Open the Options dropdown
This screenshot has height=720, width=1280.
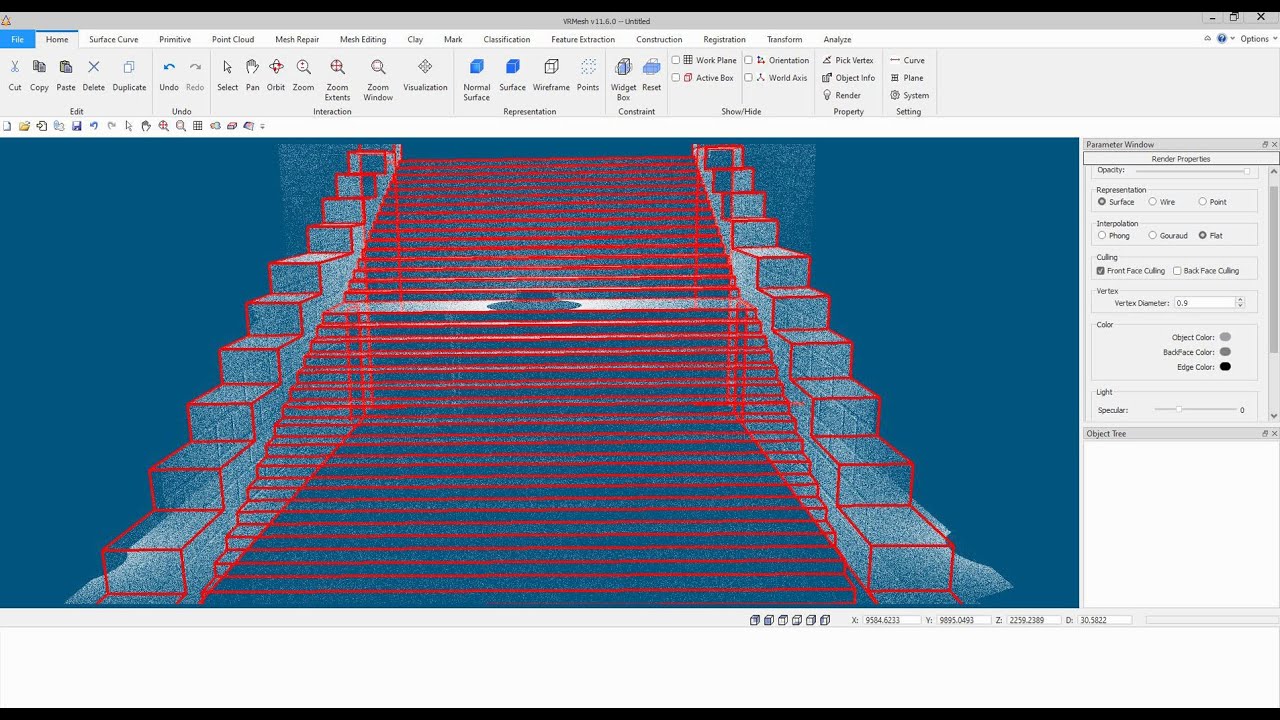[x=1257, y=39]
